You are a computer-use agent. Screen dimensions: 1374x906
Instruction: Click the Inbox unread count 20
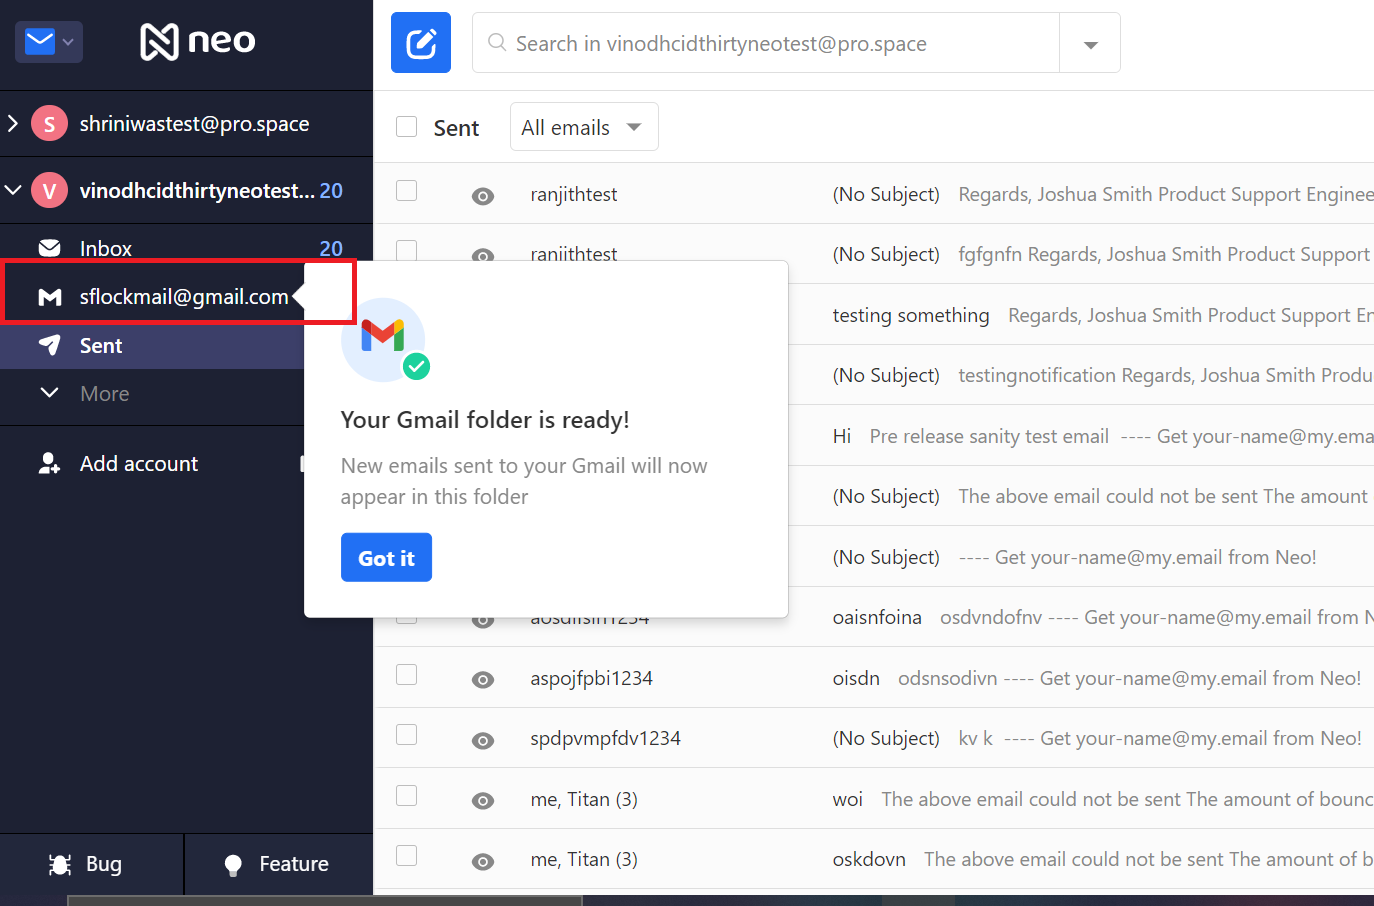pyautogui.click(x=331, y=248)
